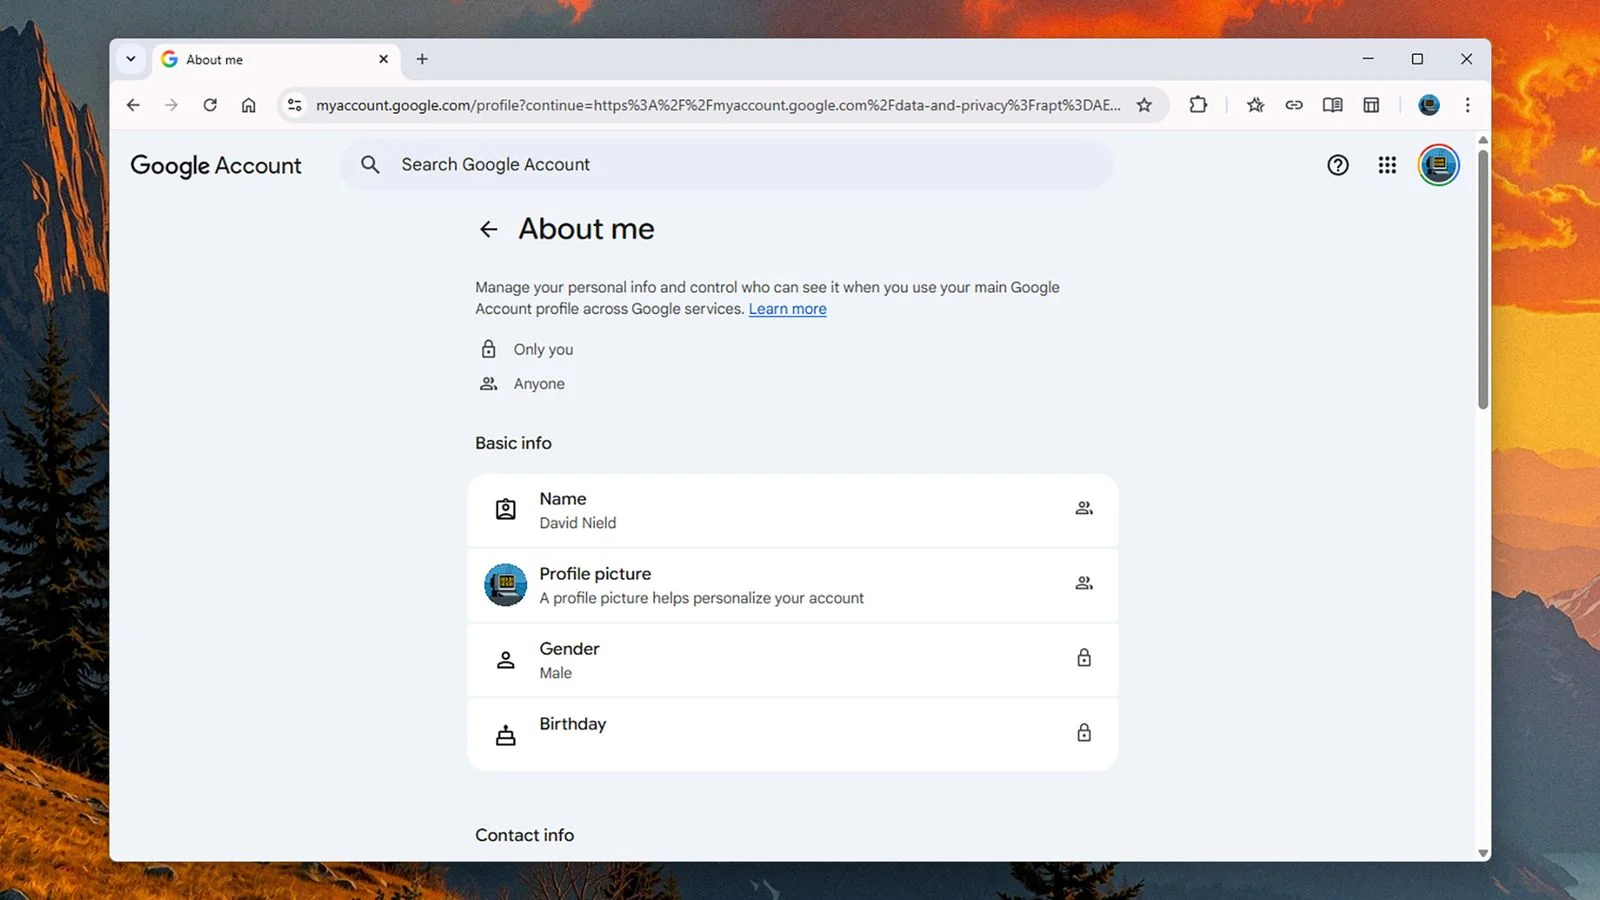Maximize the browser window

pos(1417,59)
